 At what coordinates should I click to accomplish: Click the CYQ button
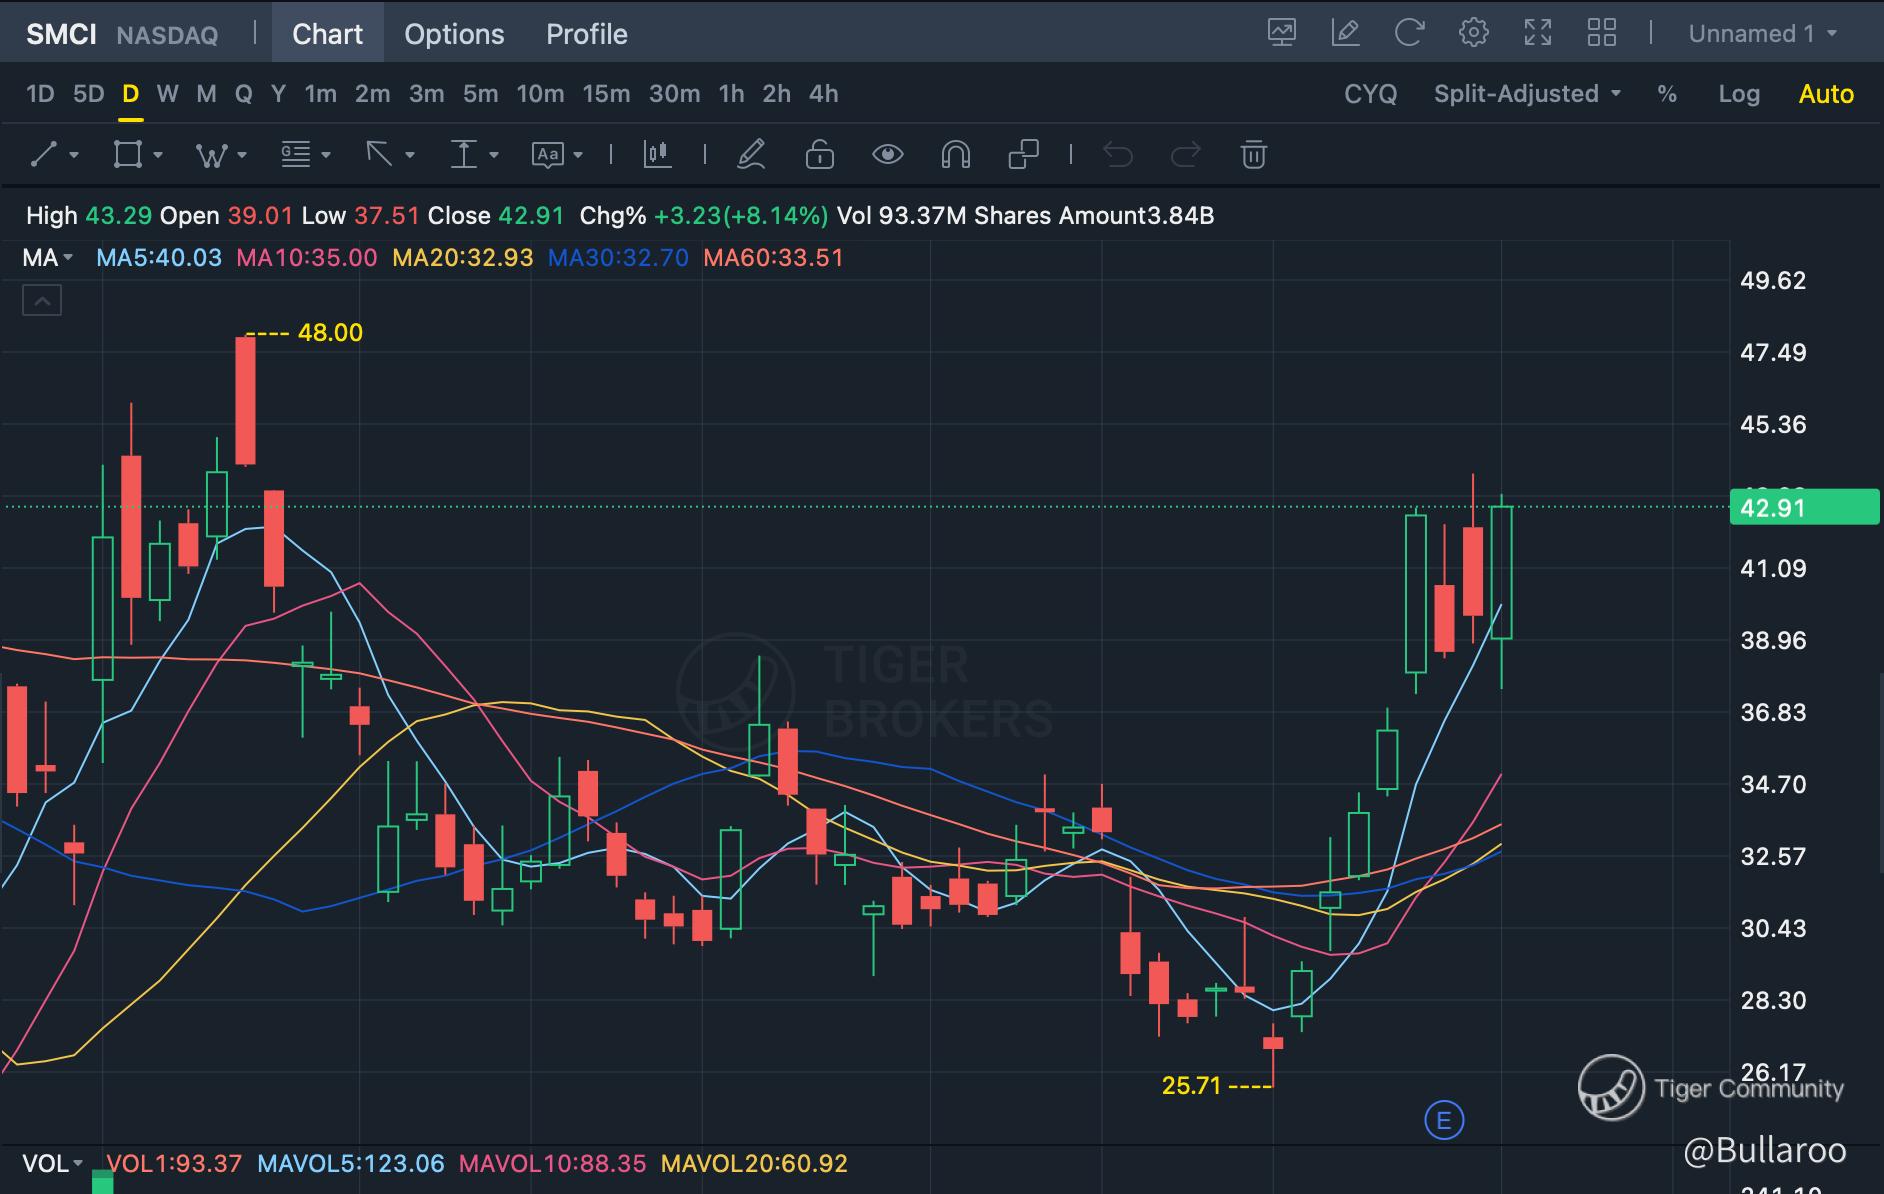pyautogui.click(x=1370, y=94)
